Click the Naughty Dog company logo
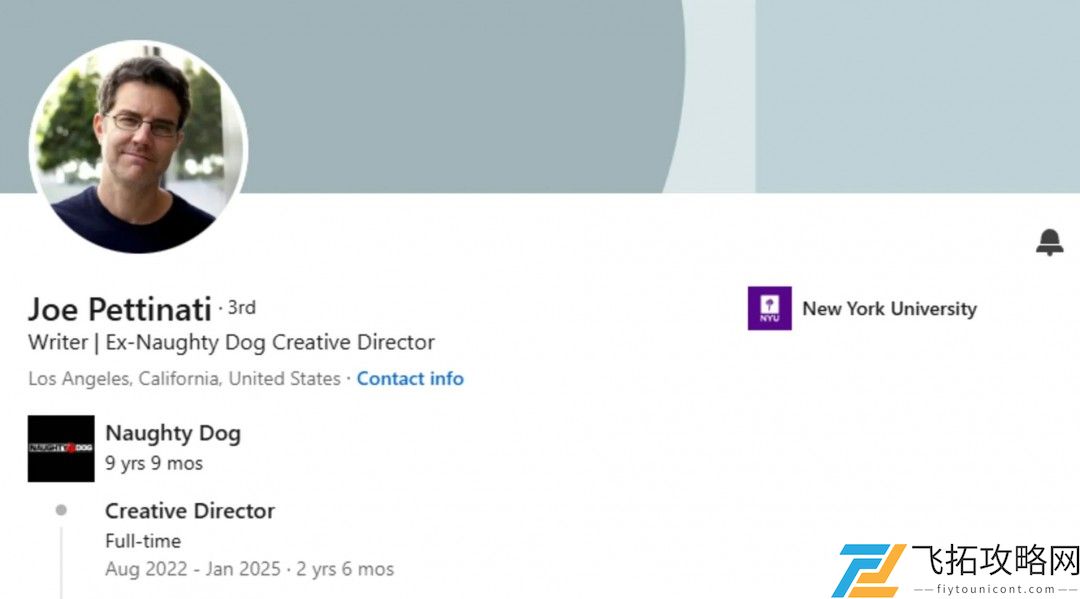1080x599 pixels. (x=61, y=448)
